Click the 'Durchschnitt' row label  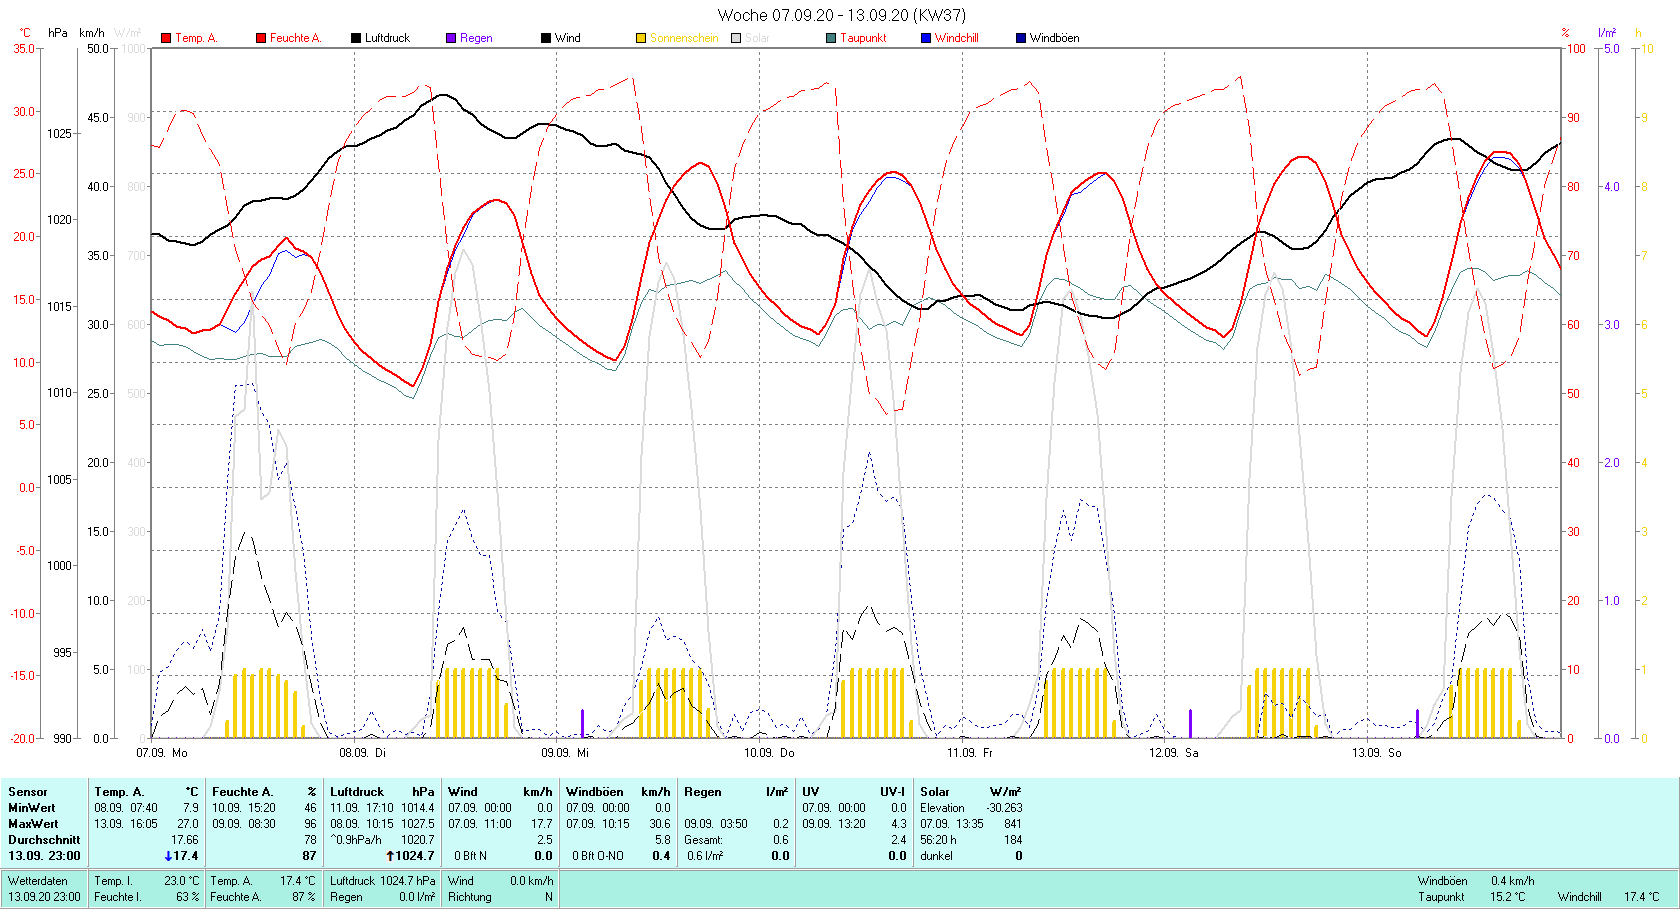tap(44, 840)
